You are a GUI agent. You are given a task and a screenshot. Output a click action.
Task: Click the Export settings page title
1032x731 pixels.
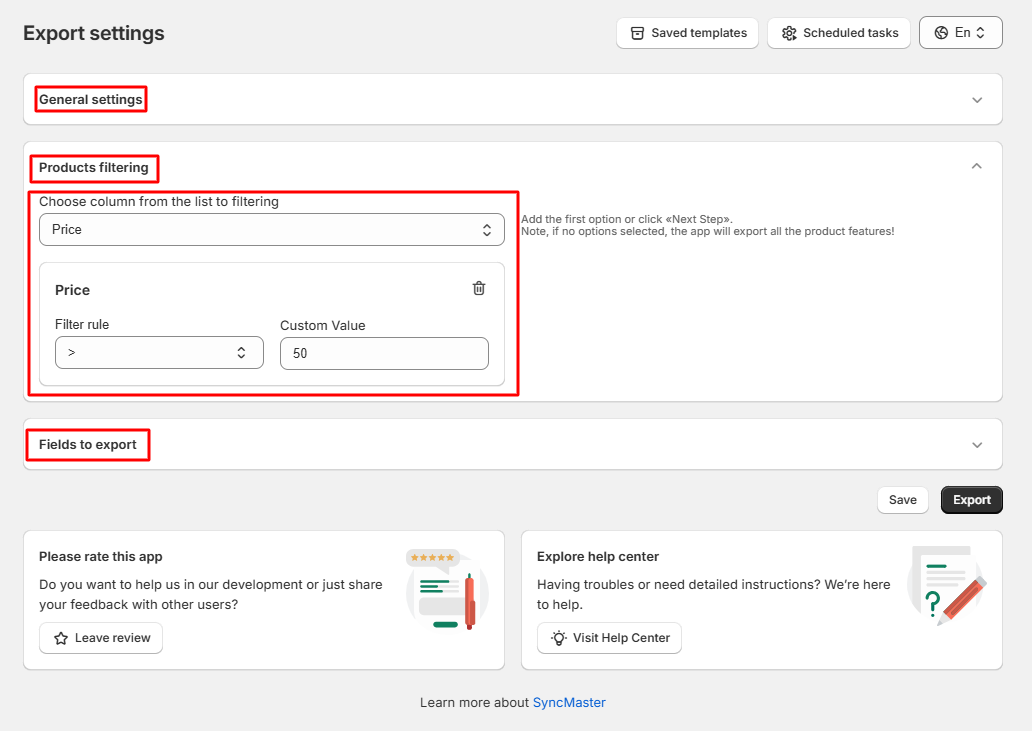point(94,33)
